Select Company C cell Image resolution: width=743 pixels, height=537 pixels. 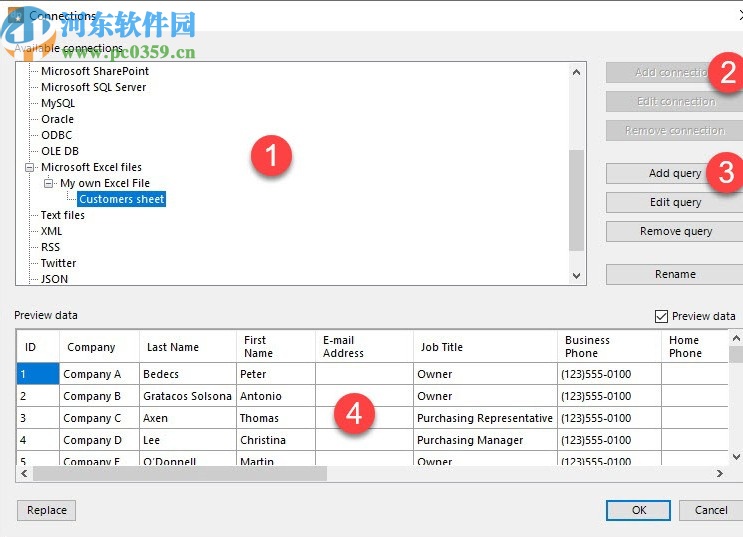click(100, 418)
